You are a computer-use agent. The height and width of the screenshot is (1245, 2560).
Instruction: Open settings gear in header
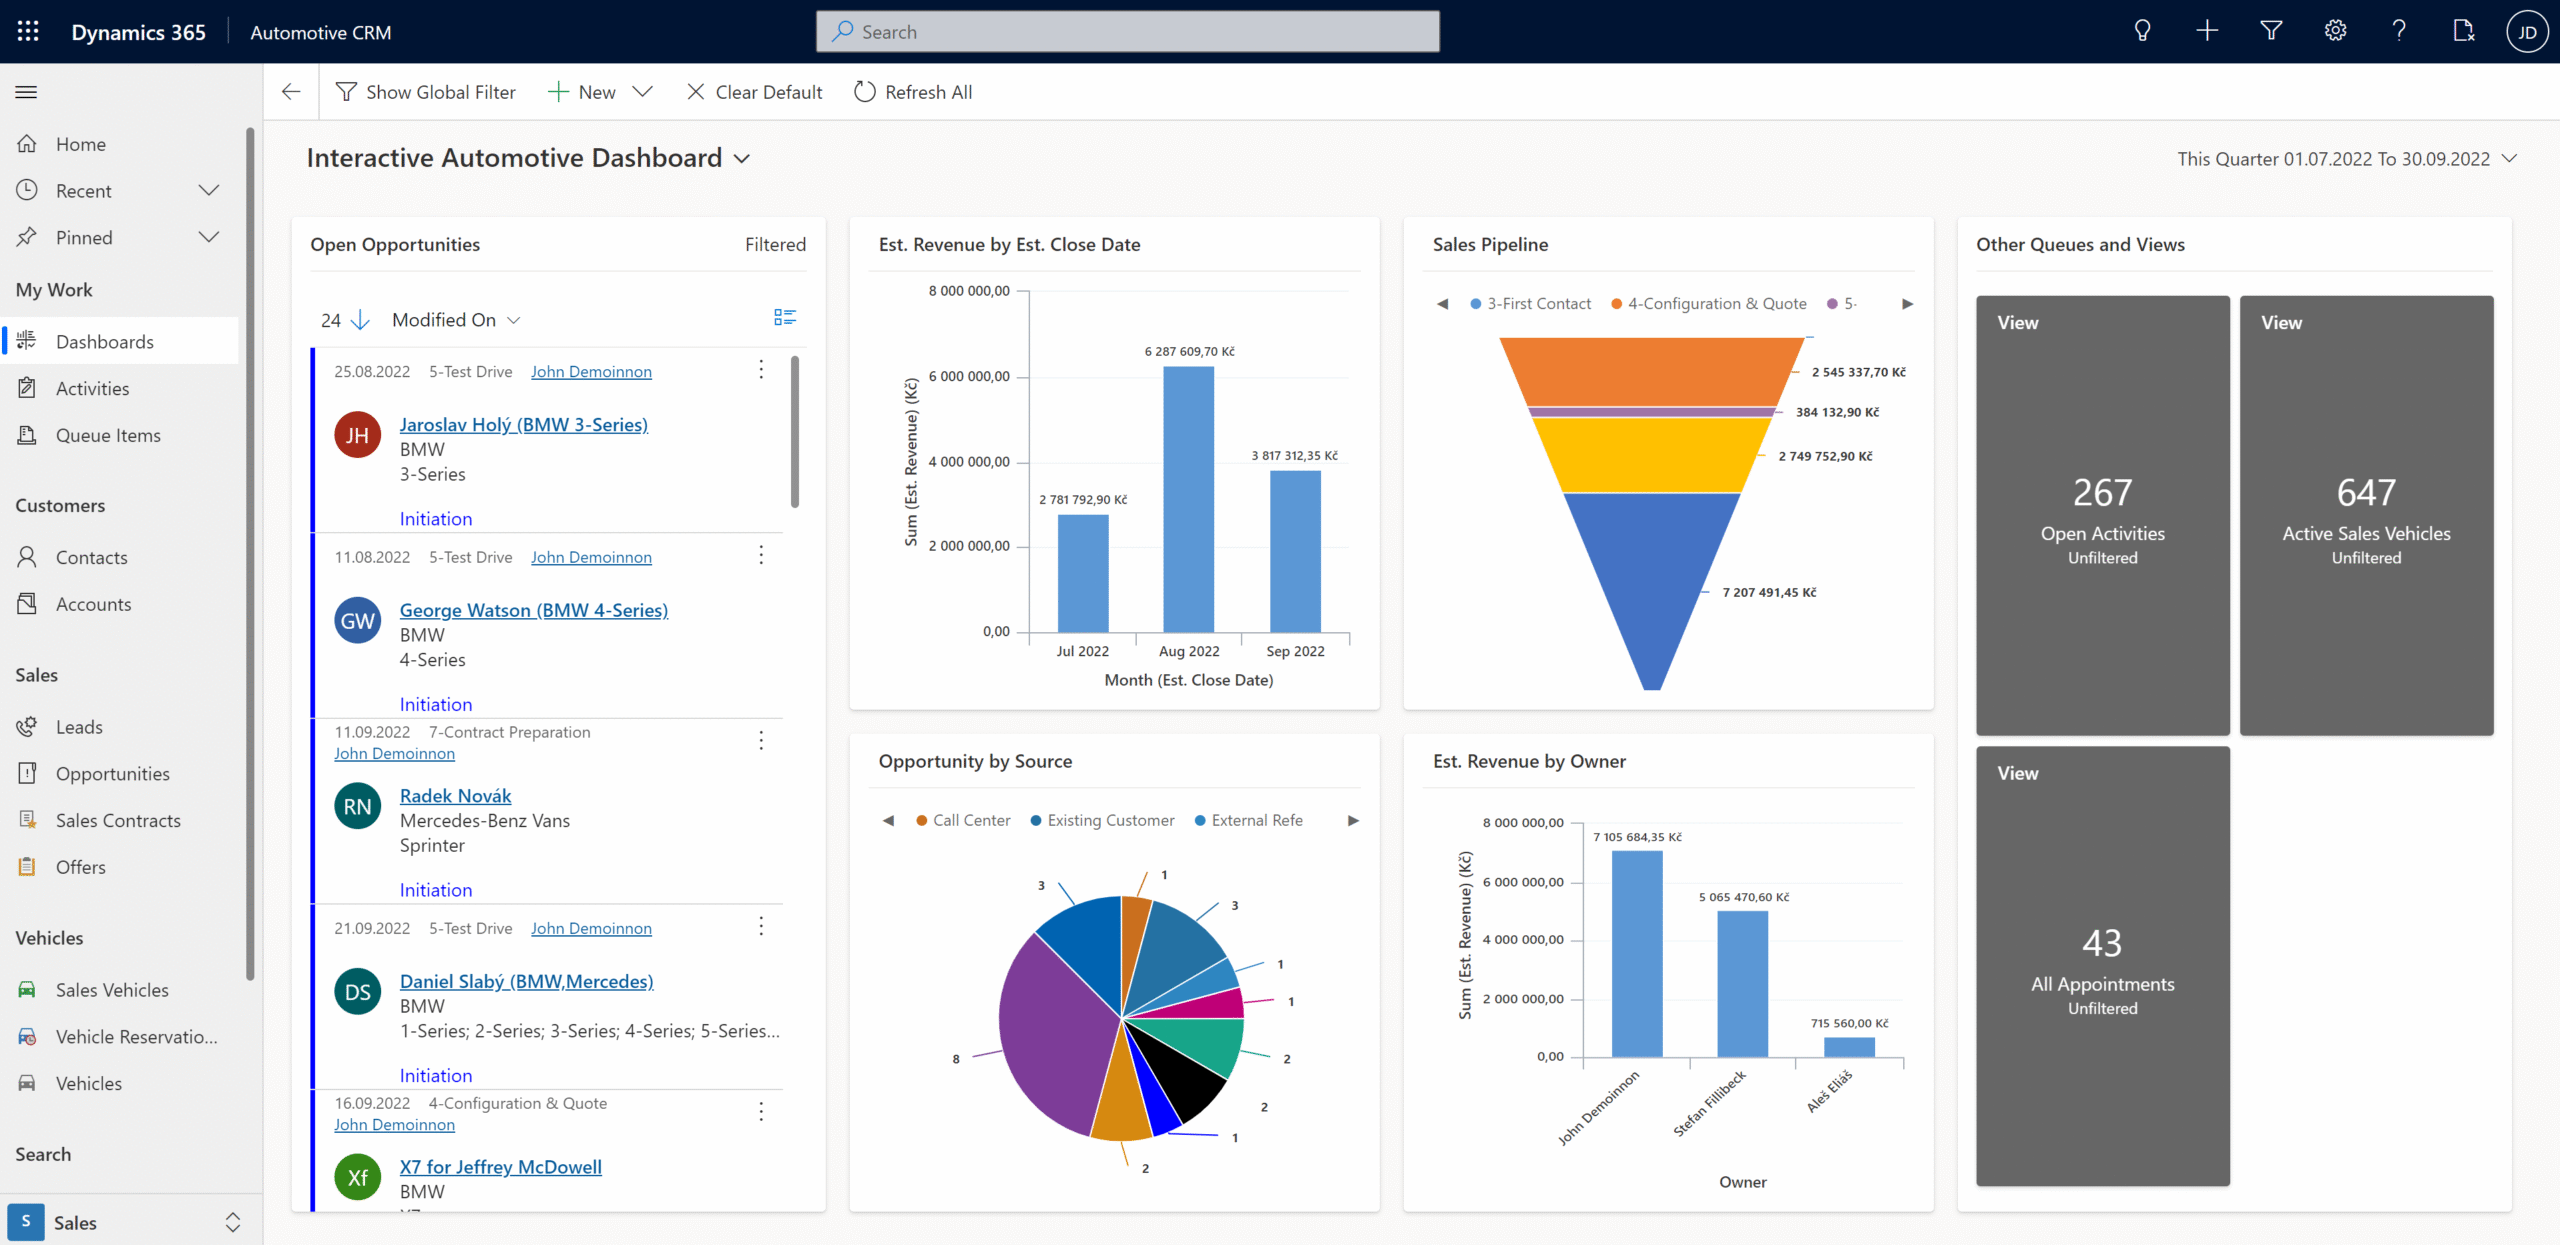[2335, 31]
